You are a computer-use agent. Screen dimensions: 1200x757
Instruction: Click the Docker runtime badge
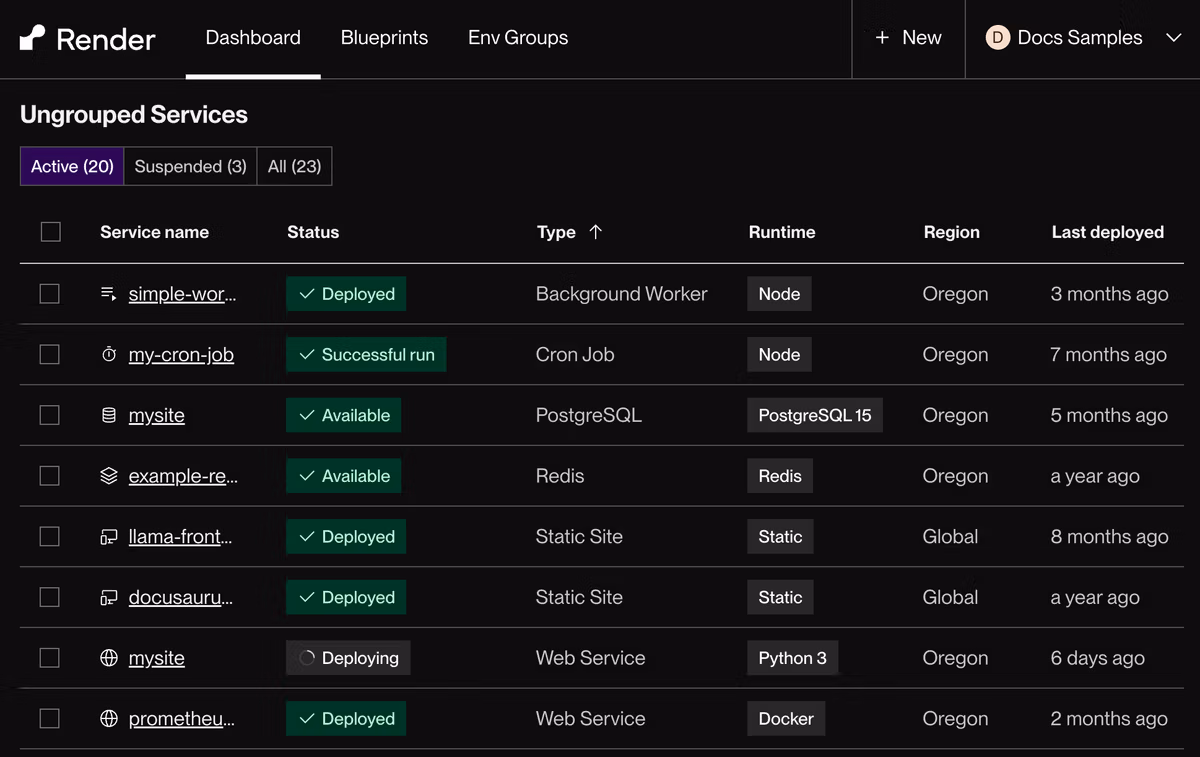click(786, 719)
